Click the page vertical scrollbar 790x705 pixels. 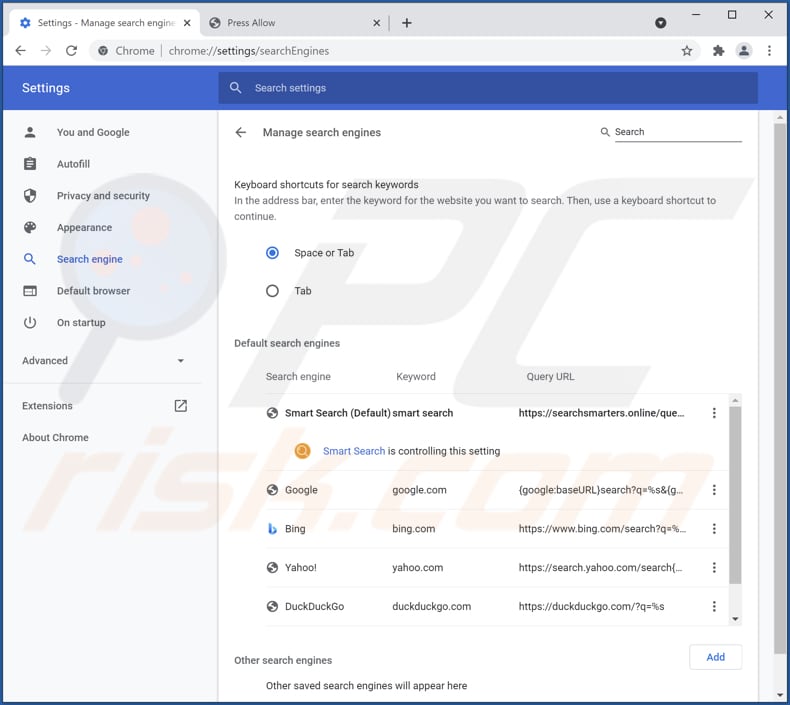(779, 389)
